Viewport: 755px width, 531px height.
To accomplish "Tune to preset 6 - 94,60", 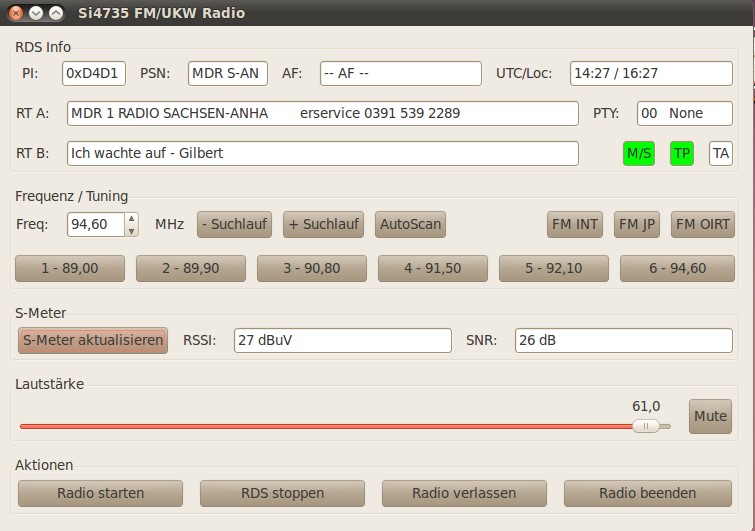I will tap(675, 268).
